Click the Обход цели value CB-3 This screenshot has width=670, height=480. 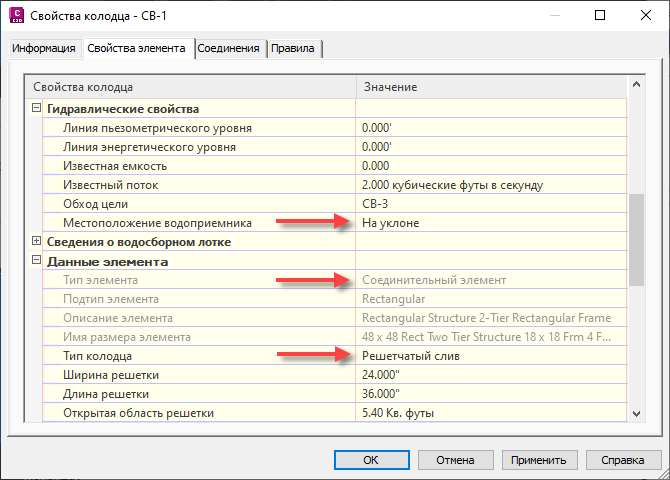[490, 204]
